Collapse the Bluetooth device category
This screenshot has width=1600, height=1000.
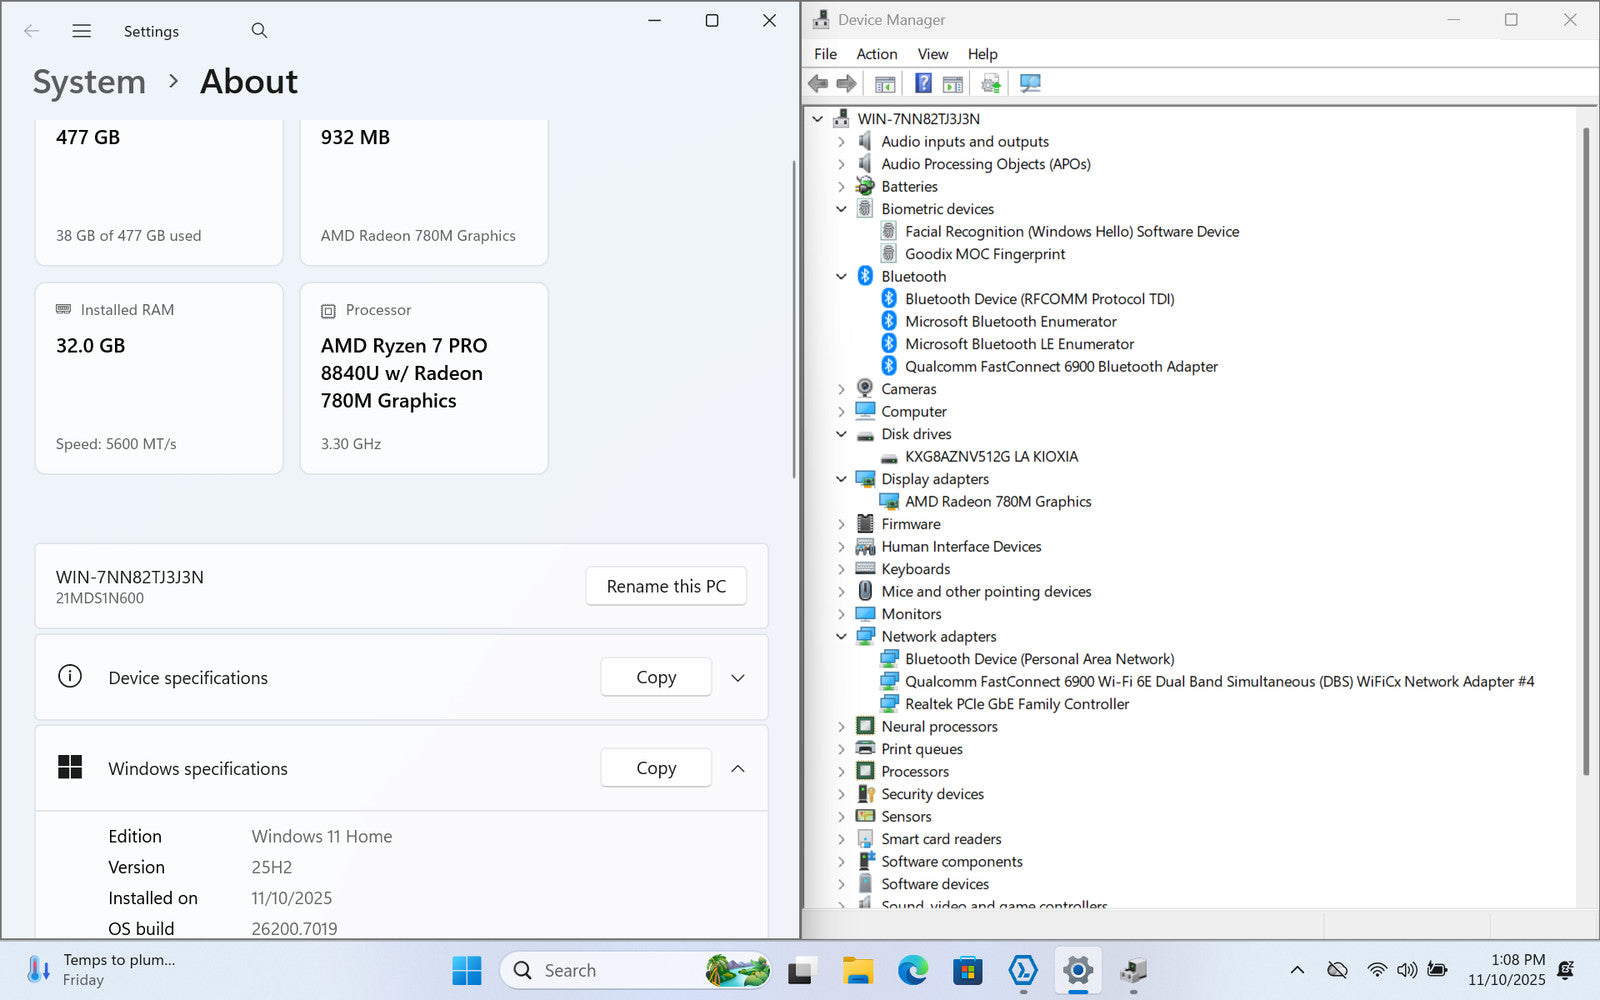point(841,277)
